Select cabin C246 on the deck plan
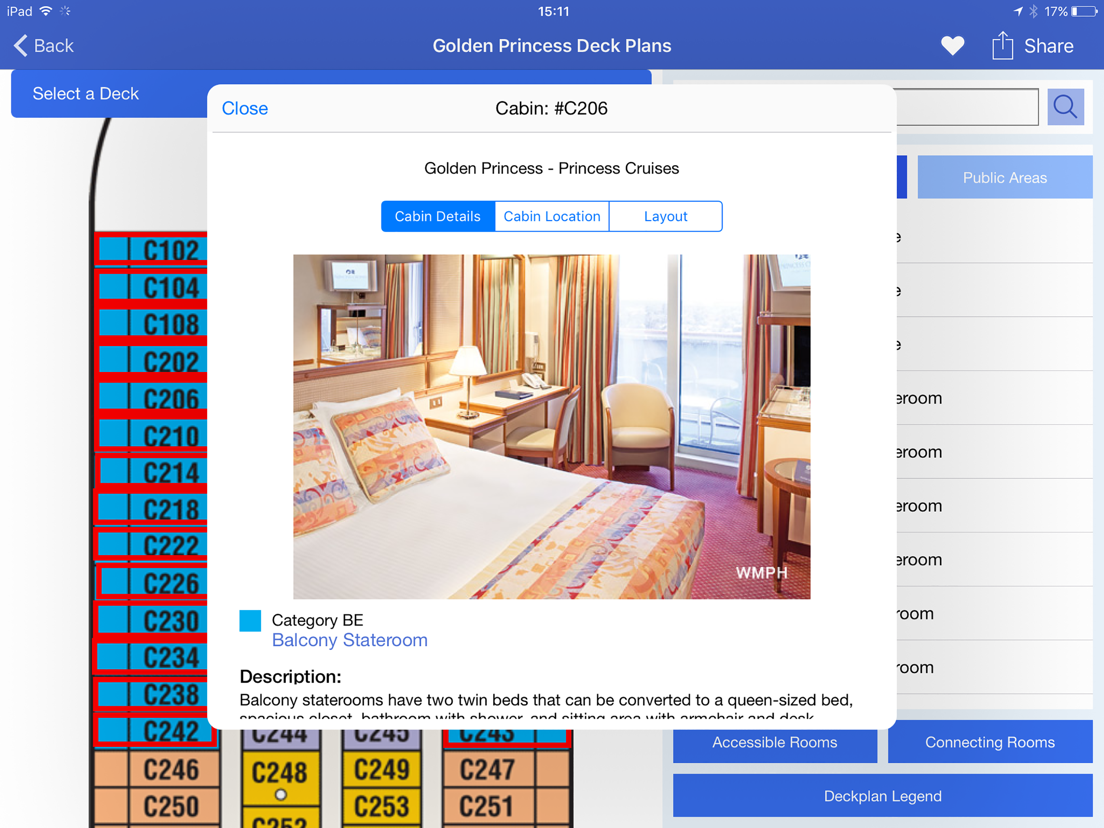This screenshot has height=828, width=1104. click(x=156, y=770)
